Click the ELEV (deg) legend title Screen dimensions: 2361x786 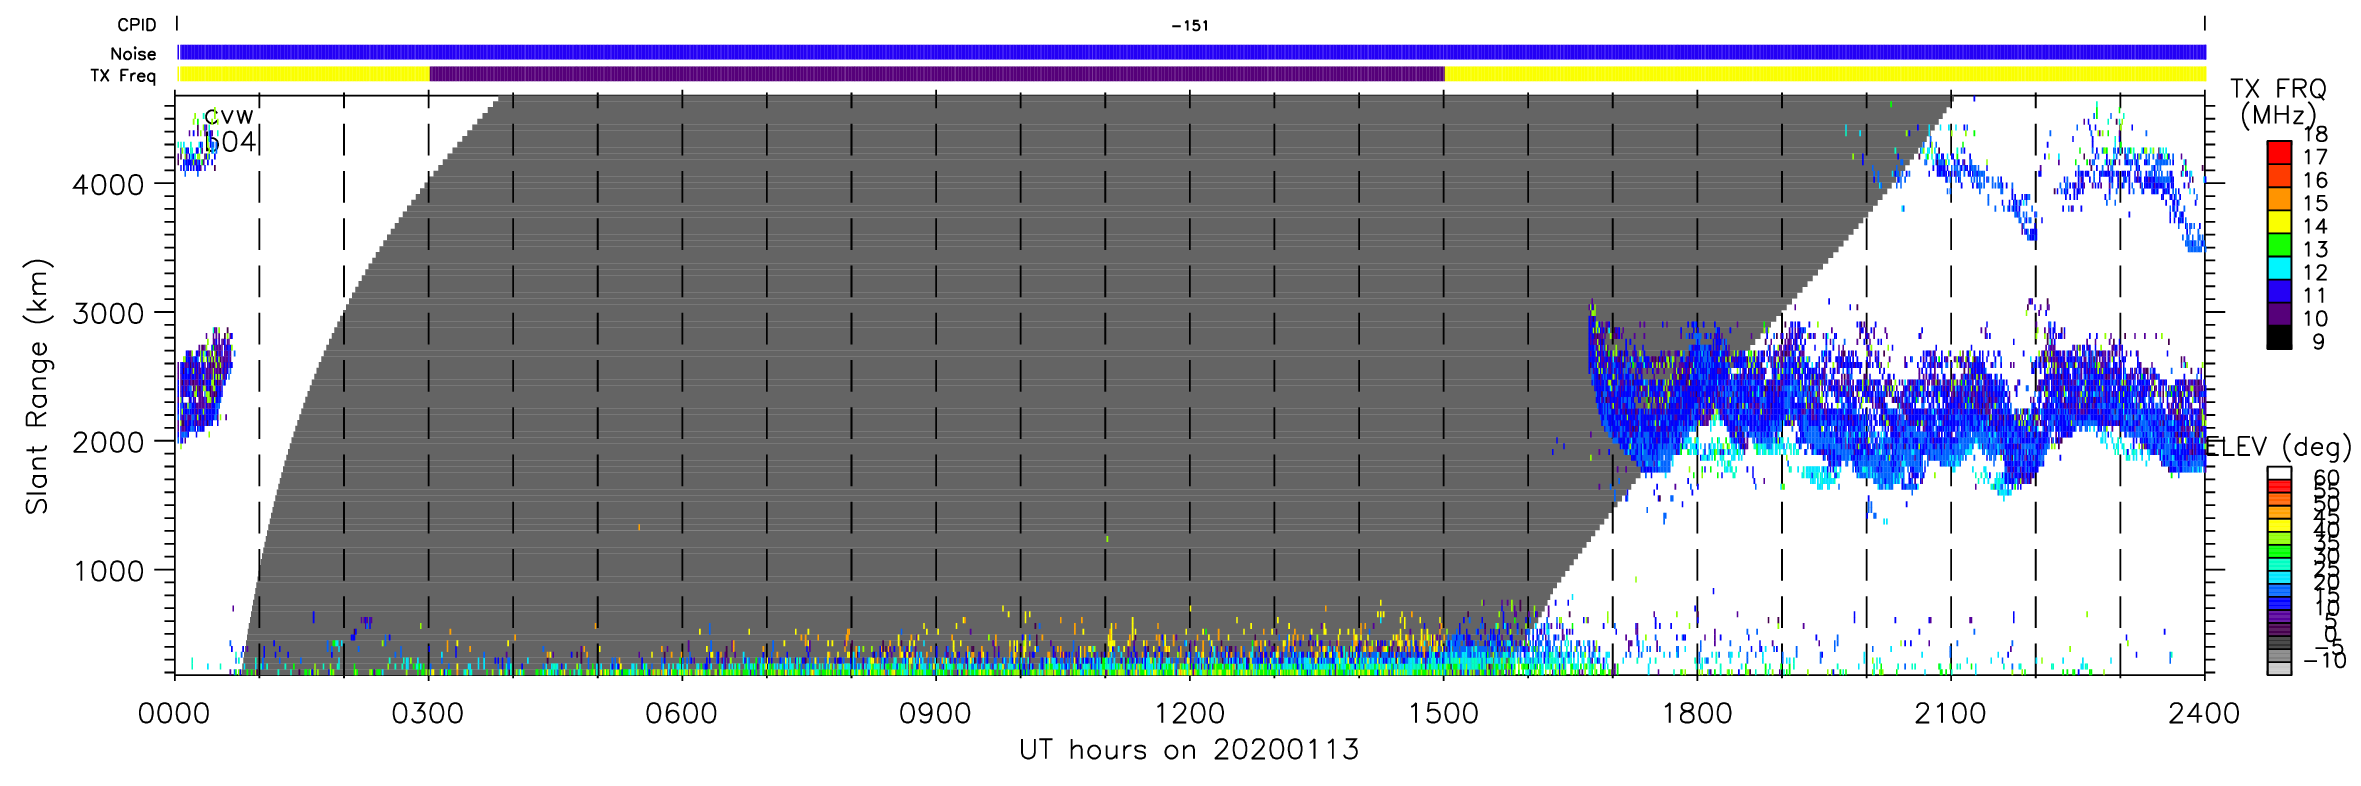2279,447
